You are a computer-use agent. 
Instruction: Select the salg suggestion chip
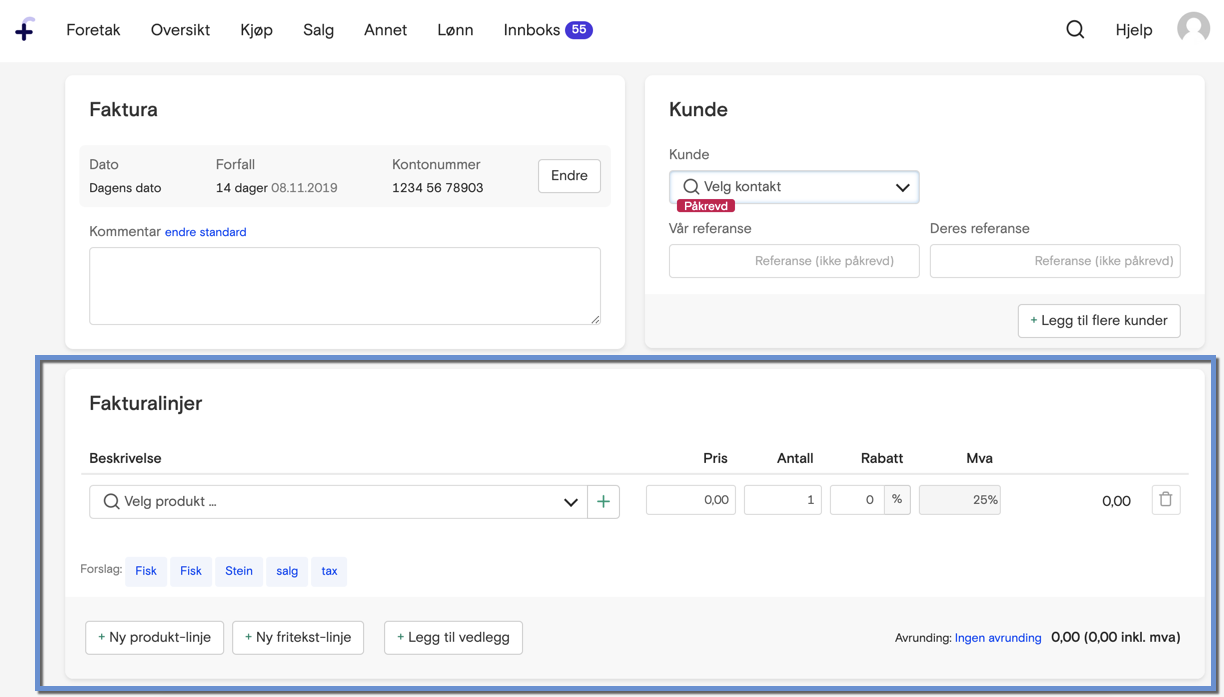(287, 571)
